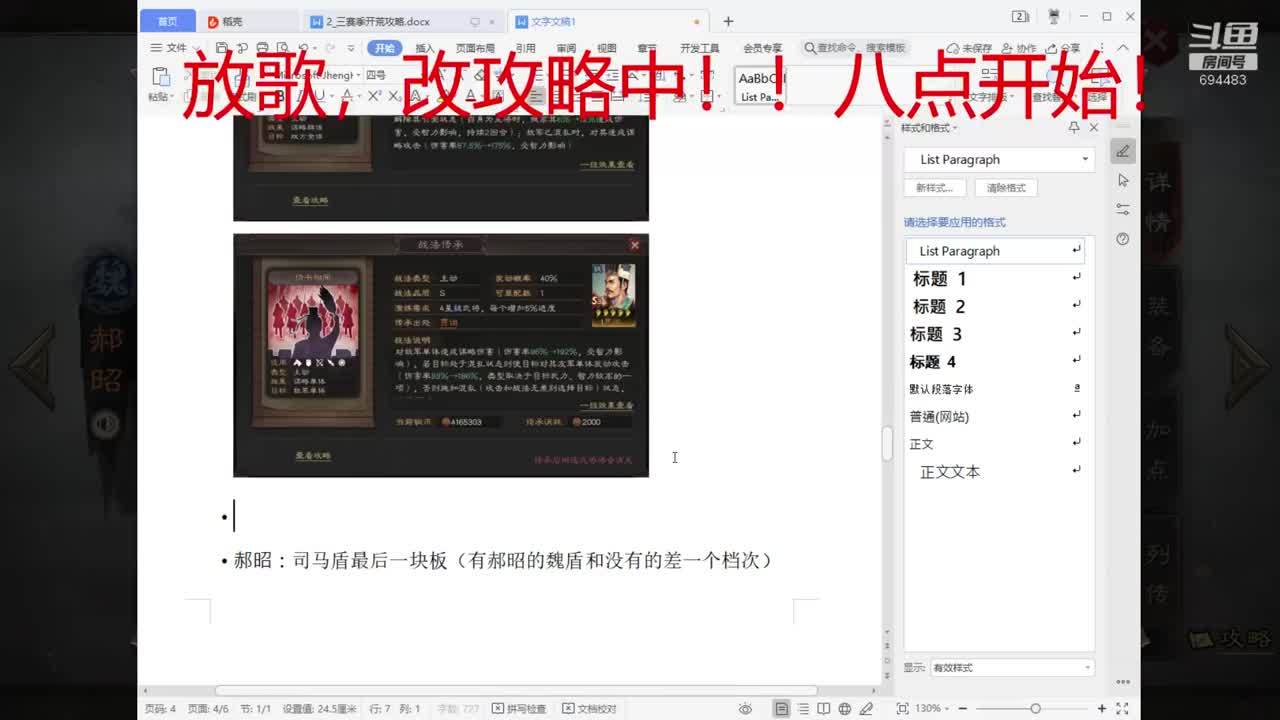
Task: Open the help question-mark sidebar icon
Action: click(1123, 239)
